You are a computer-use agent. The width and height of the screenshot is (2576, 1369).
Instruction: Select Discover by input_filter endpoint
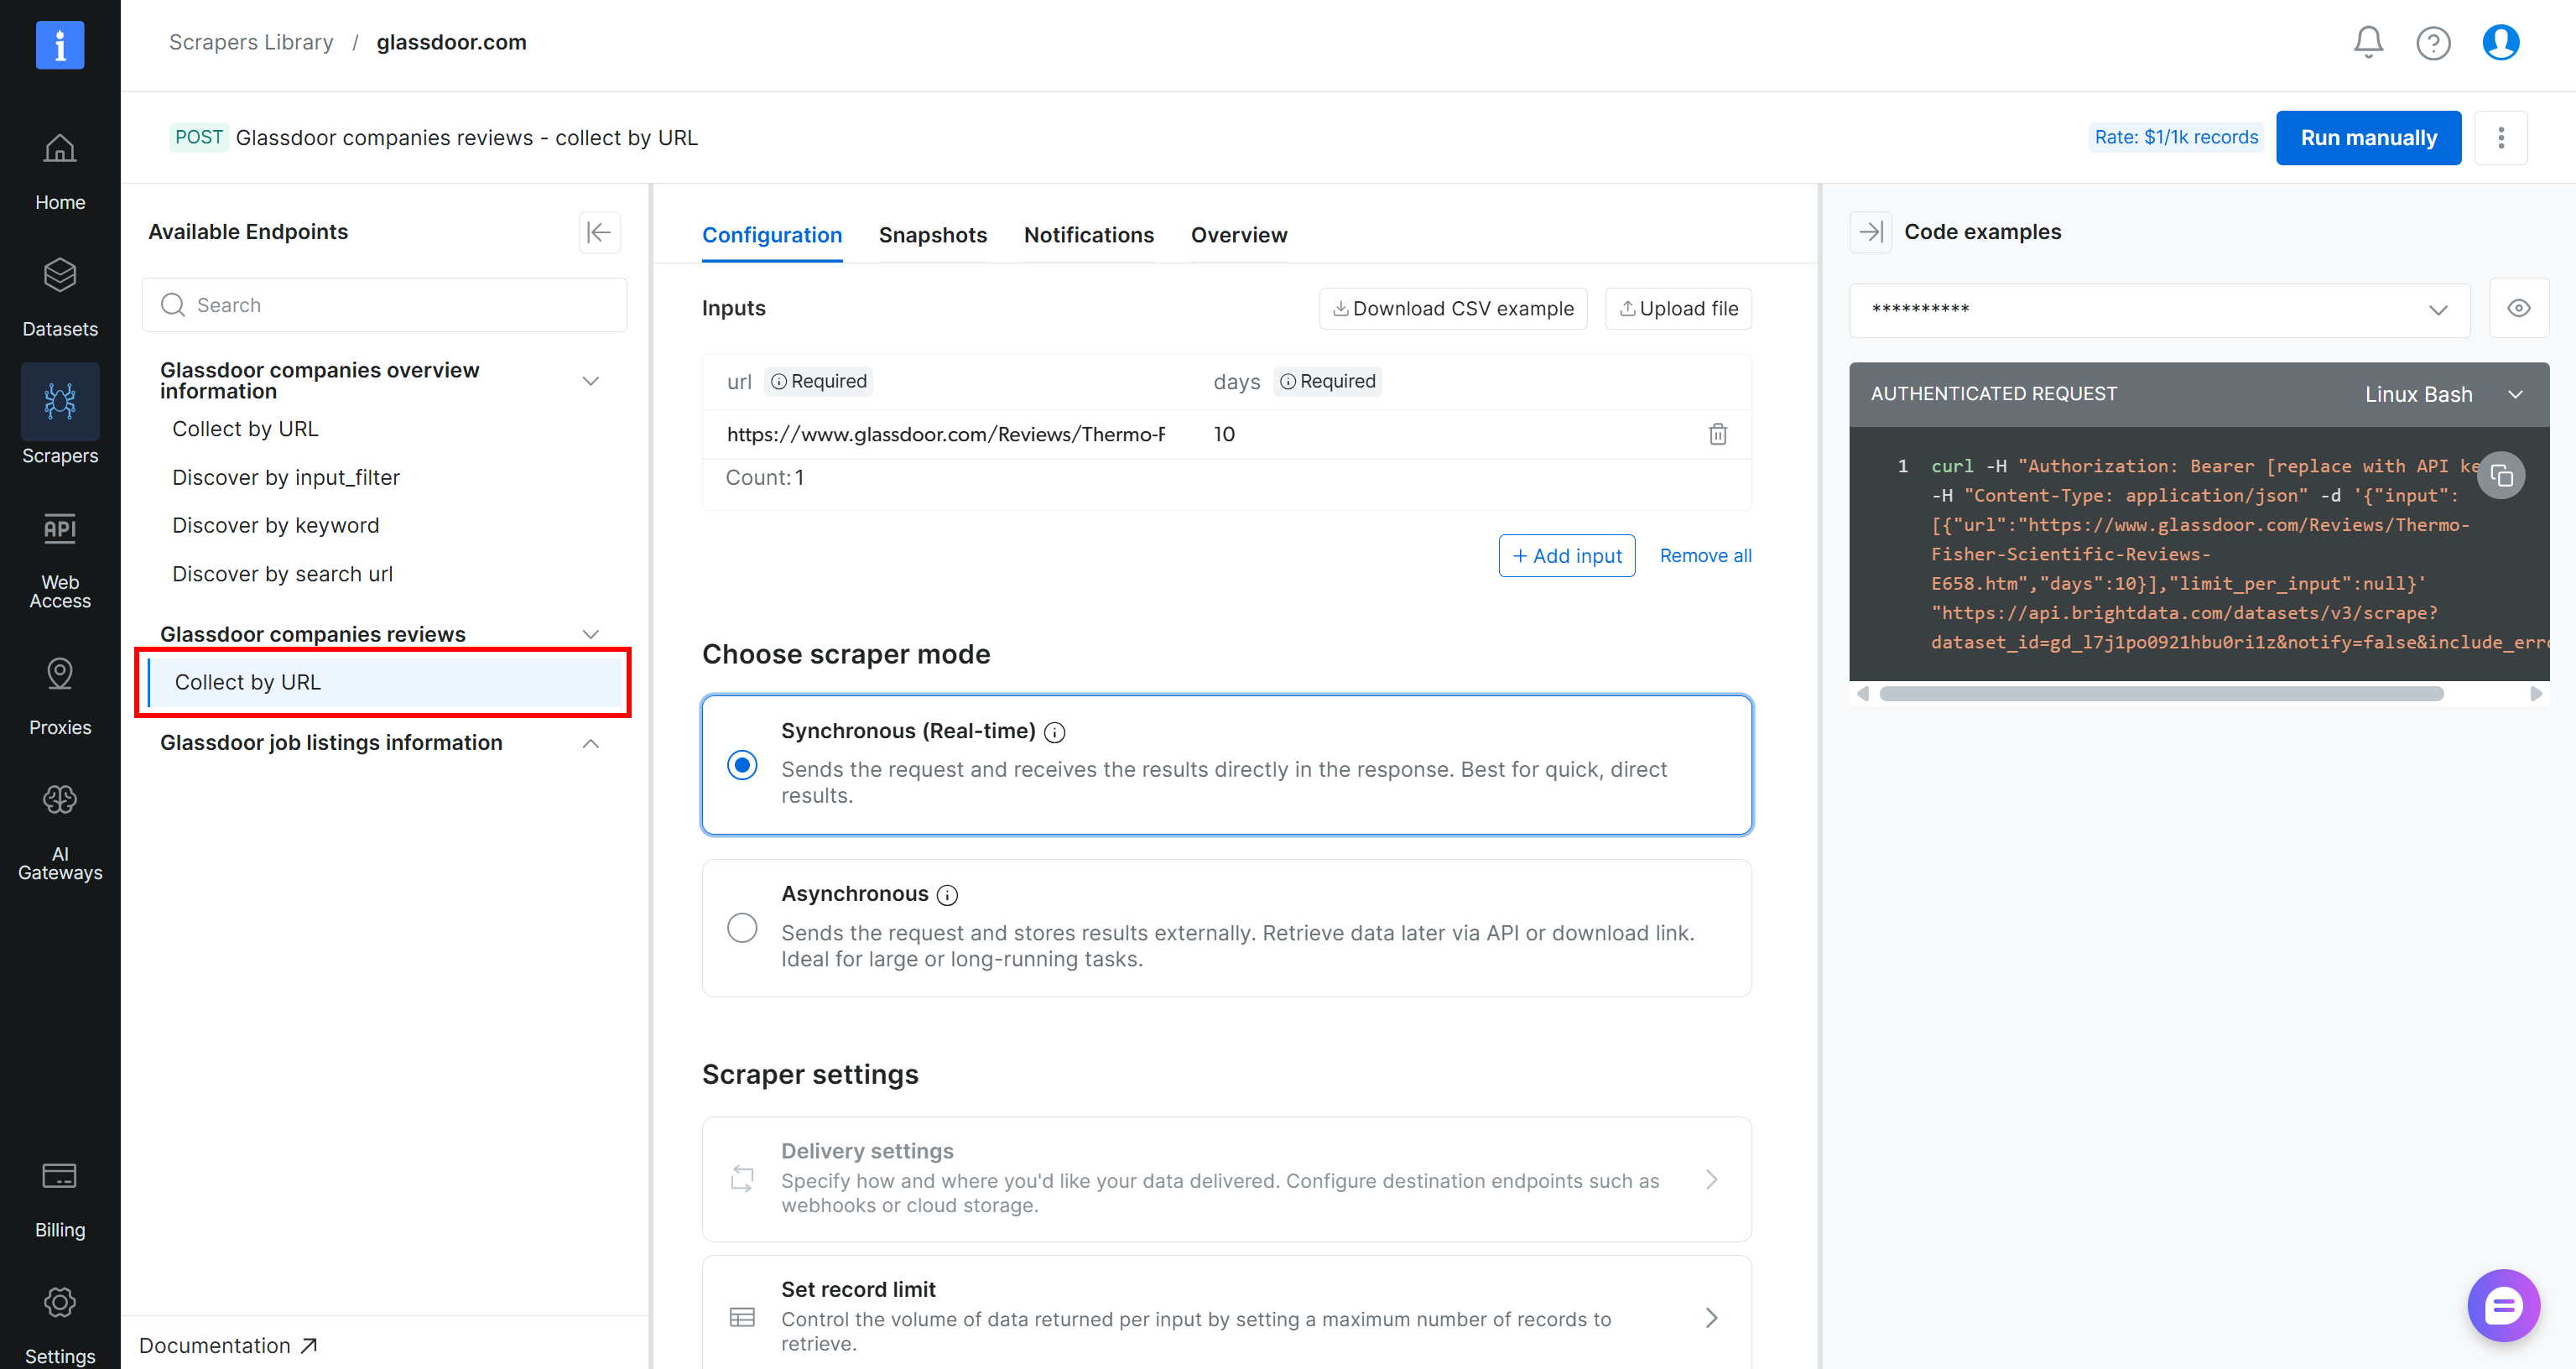(285, 478)
